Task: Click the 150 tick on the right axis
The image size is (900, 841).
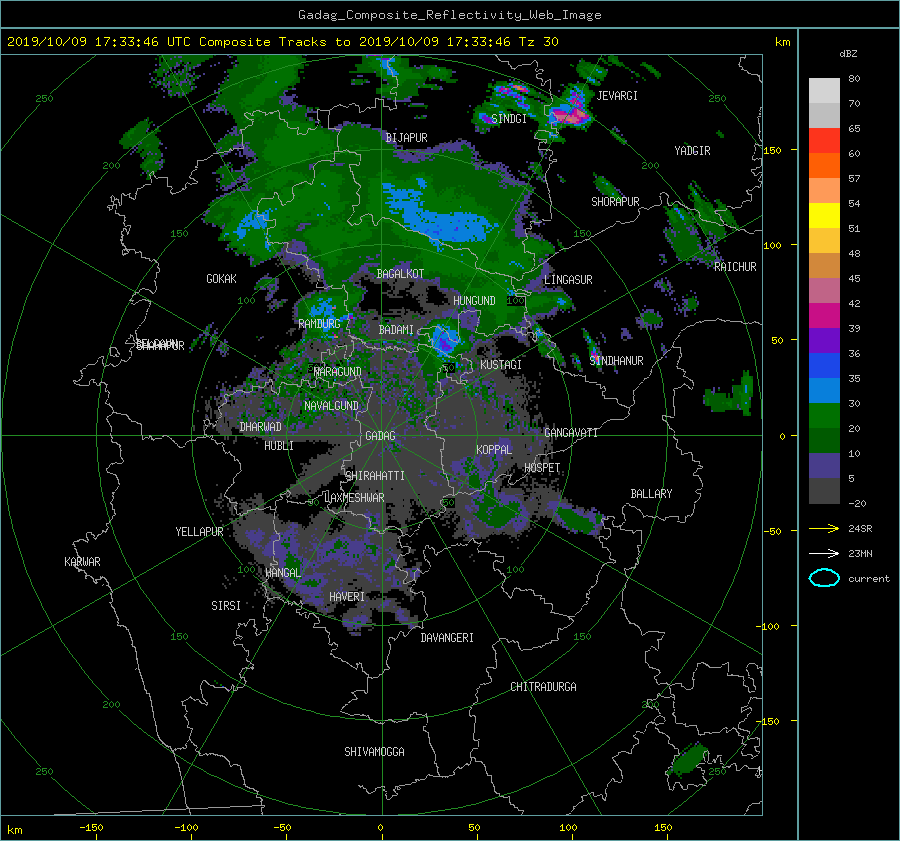Action: coord(773,150)
